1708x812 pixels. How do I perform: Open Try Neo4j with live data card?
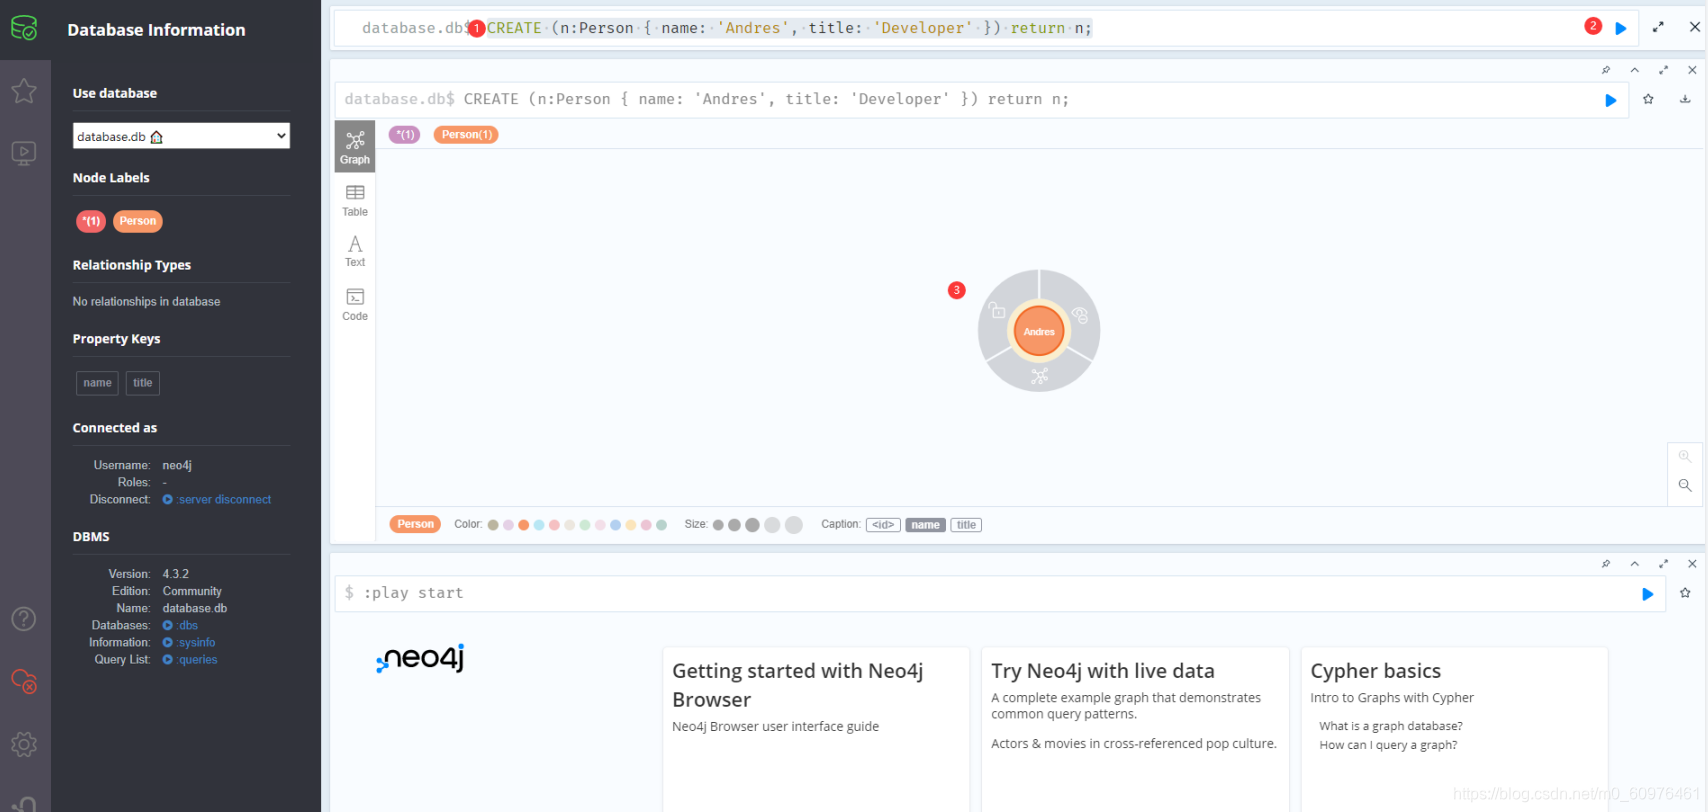point(1135,729)
